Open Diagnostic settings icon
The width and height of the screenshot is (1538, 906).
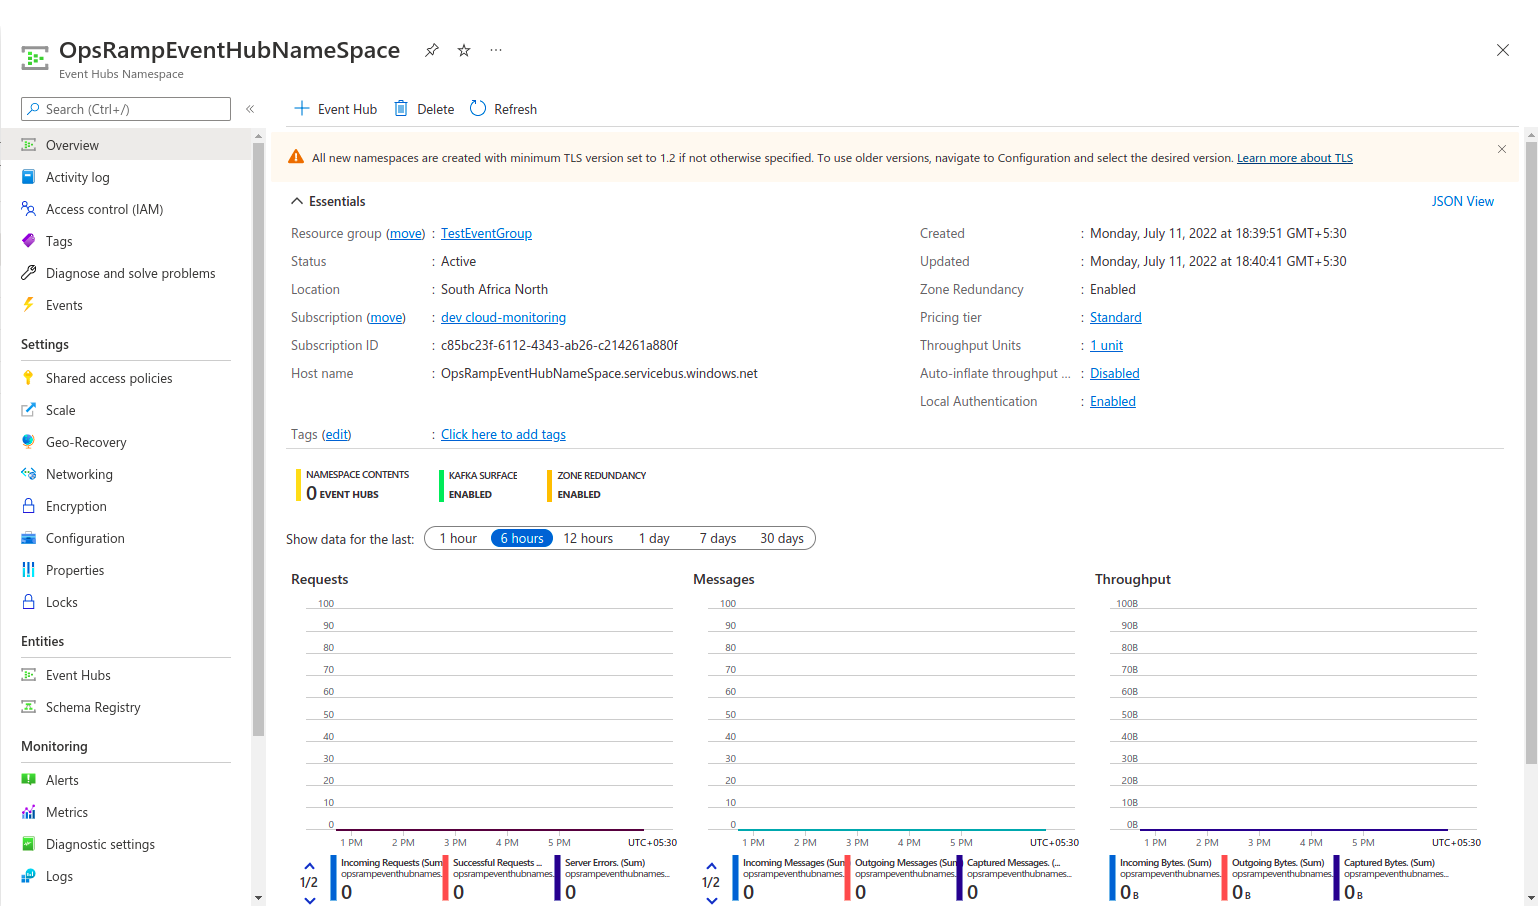[29, 844]
